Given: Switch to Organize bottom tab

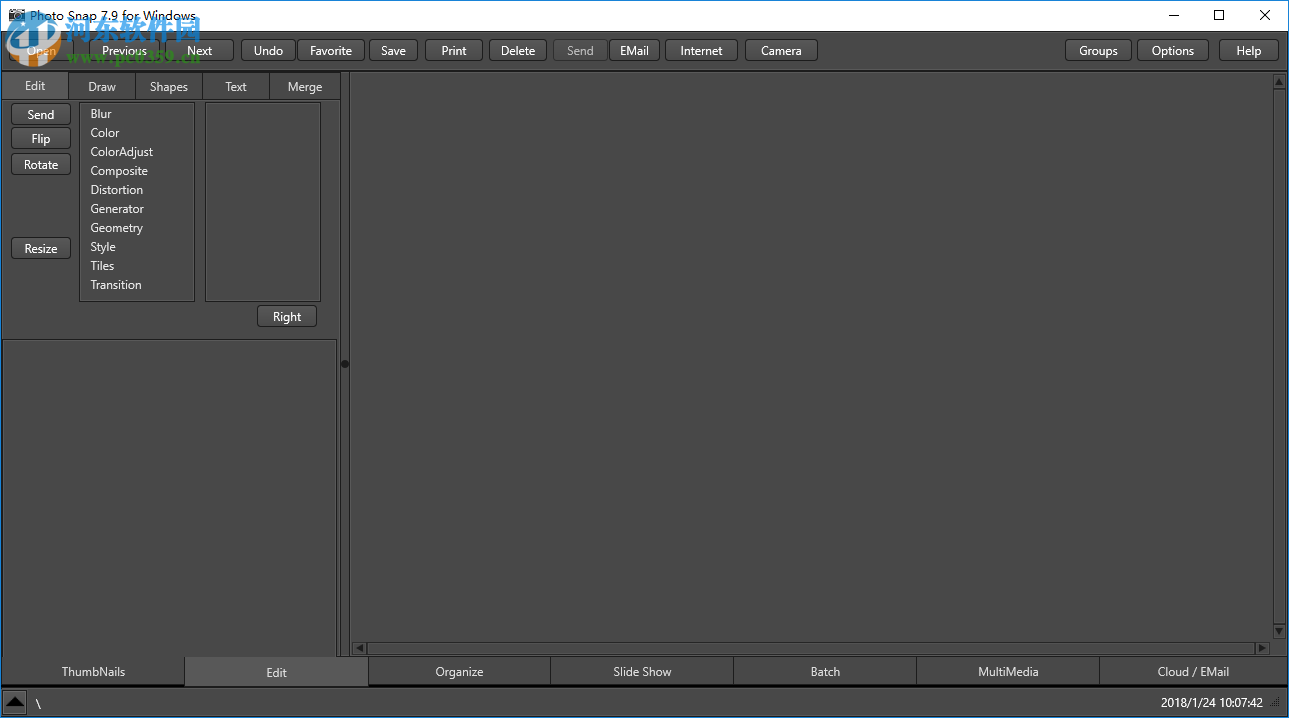Looking at the screenshot, I should (460, 672).
